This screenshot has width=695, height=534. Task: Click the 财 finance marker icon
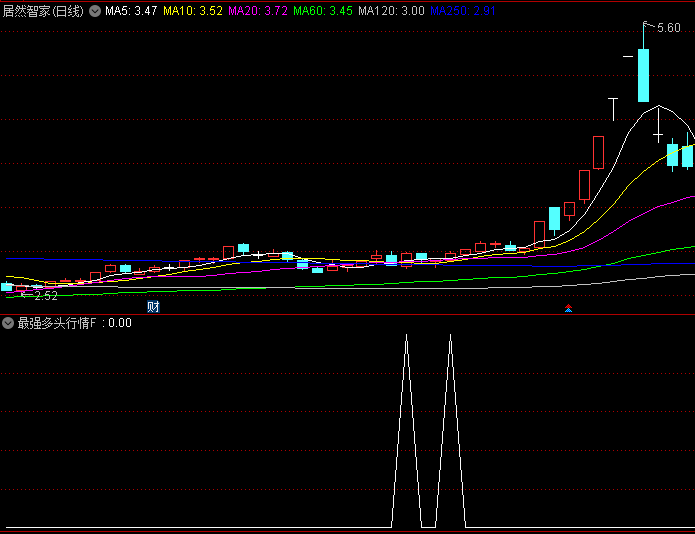coord(153,307)
